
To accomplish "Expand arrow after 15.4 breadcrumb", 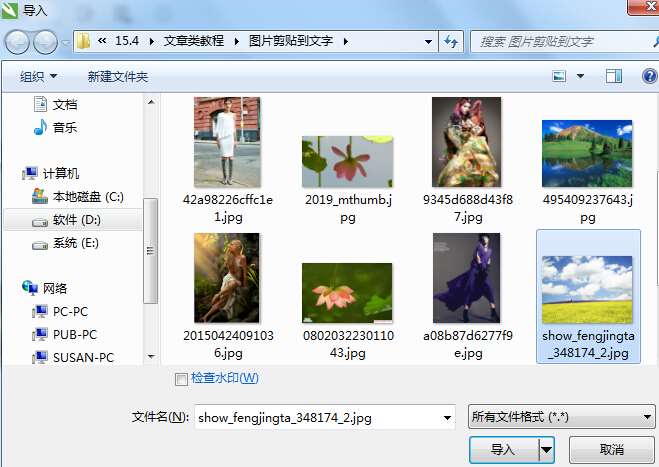I will point(152,41).
